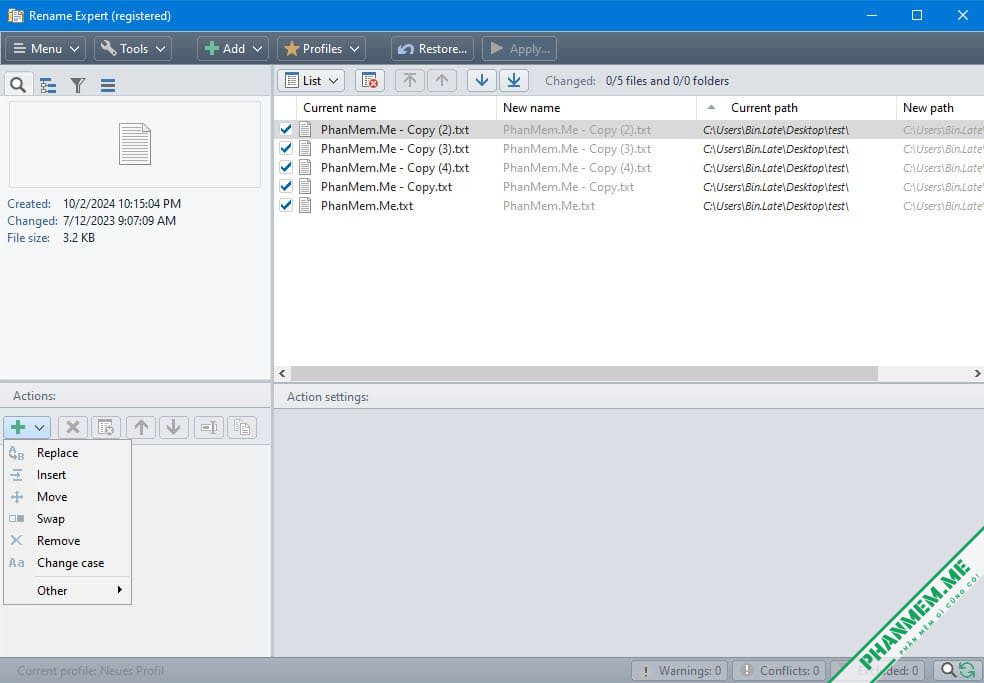Select row PhanMem.Me - Copy (4).txt
The height and width of the screenshot is (683, 984).
click(x=629, y=168)
